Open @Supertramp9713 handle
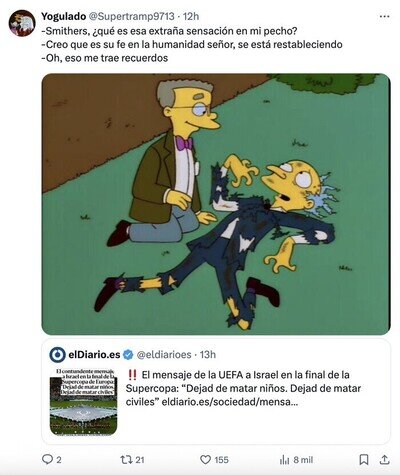400x475 pixels. (x=131, y=16)
